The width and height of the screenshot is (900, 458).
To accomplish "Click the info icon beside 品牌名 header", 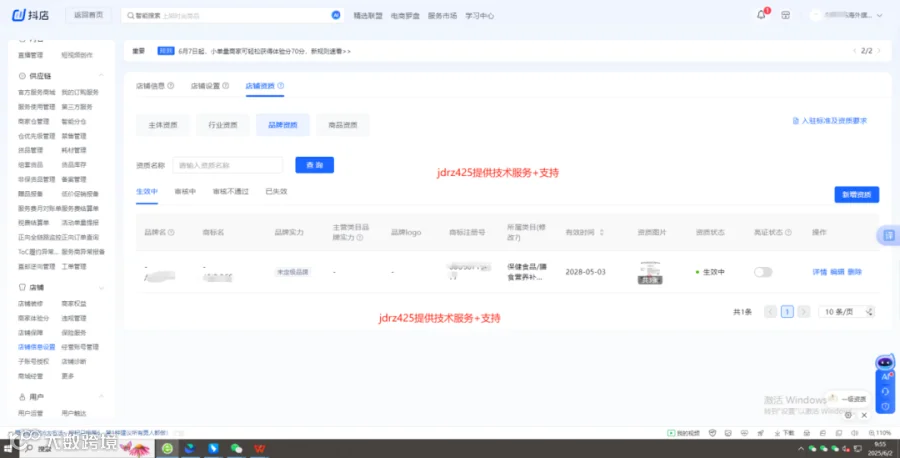I will (x=171, y=232).
